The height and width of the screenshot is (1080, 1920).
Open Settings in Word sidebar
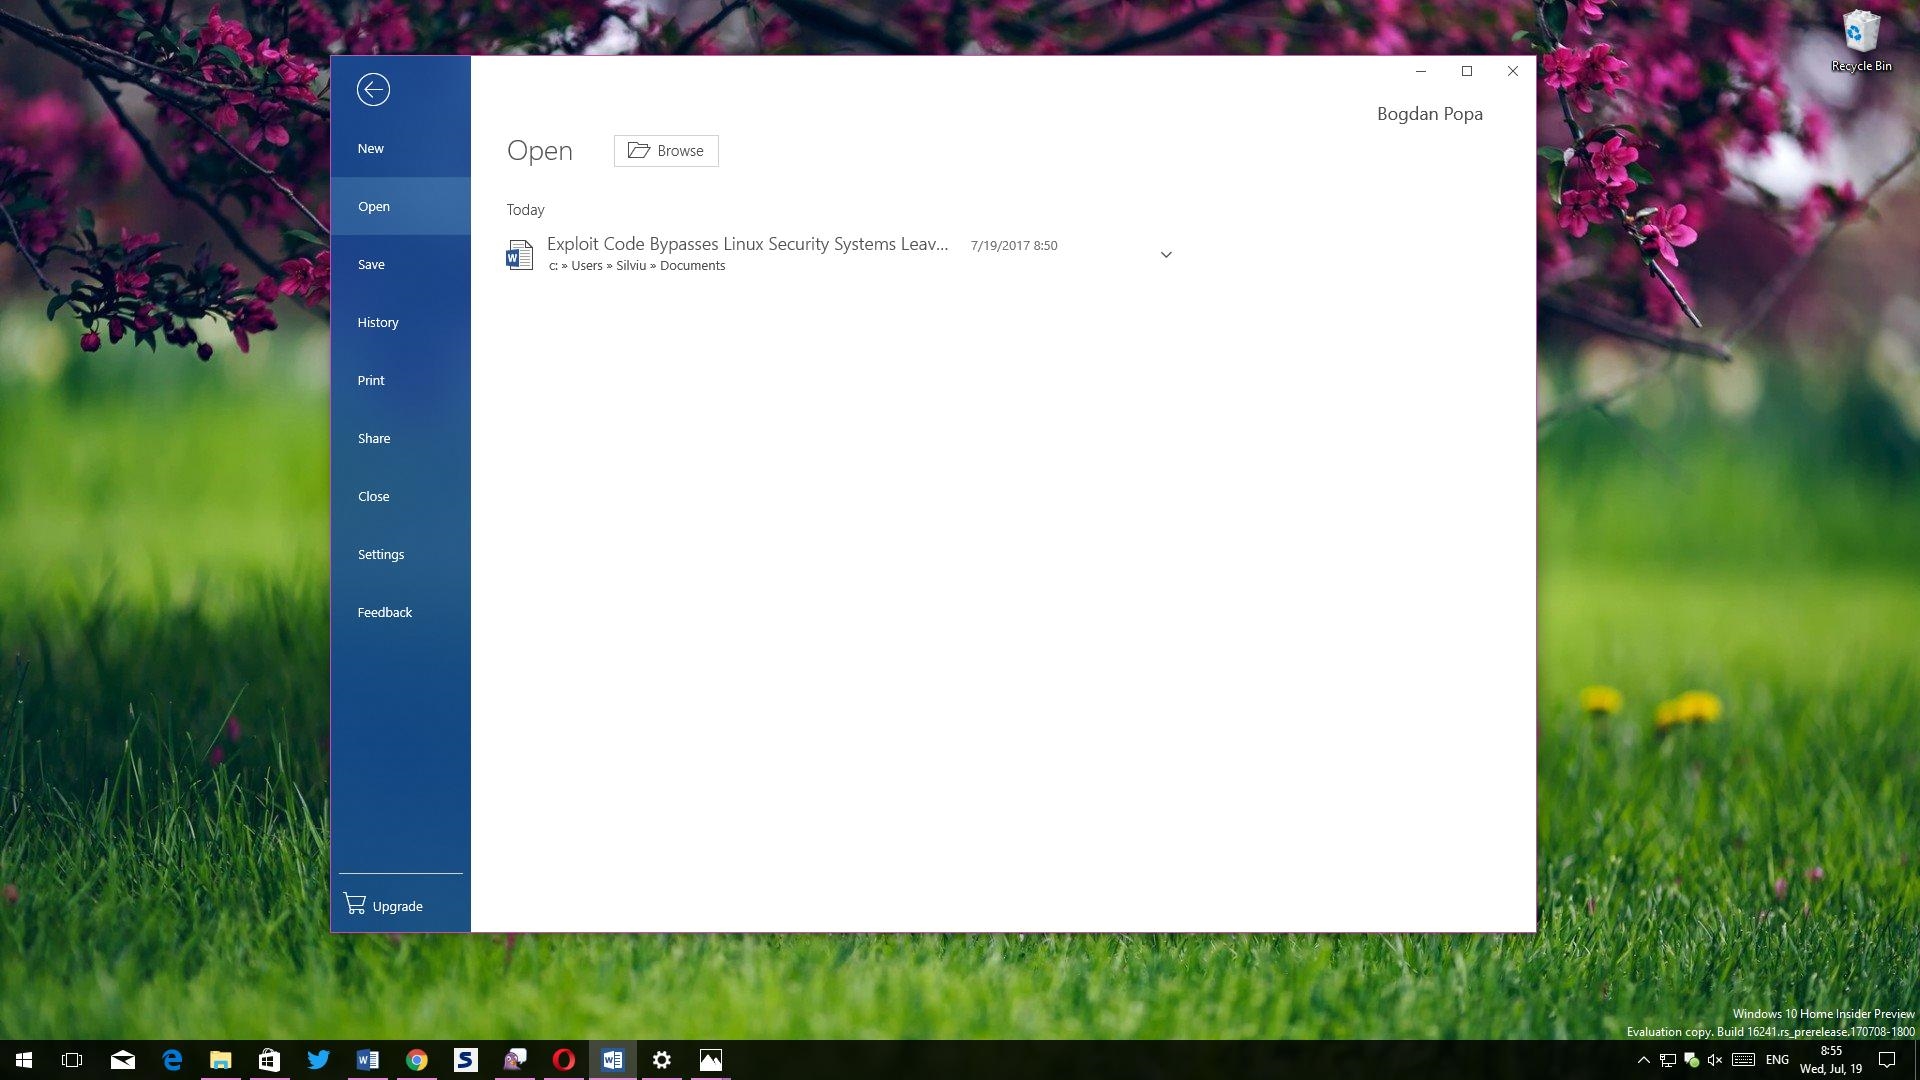(381, 555)
